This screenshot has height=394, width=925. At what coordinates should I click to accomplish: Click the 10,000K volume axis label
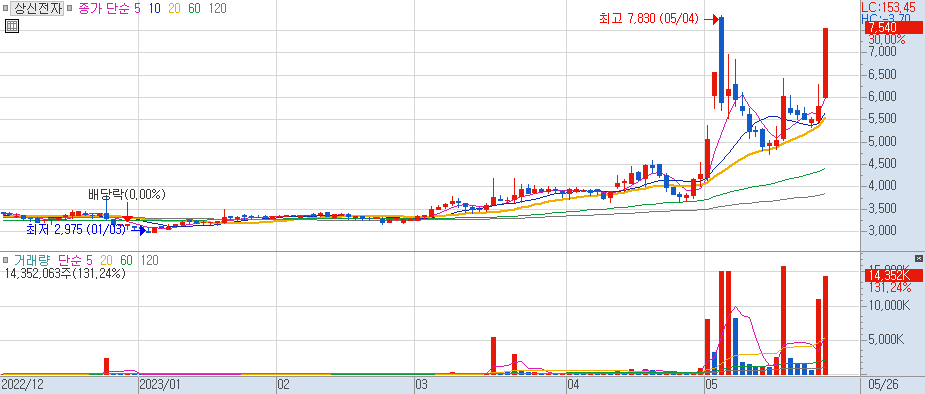(x=890, y=306)
